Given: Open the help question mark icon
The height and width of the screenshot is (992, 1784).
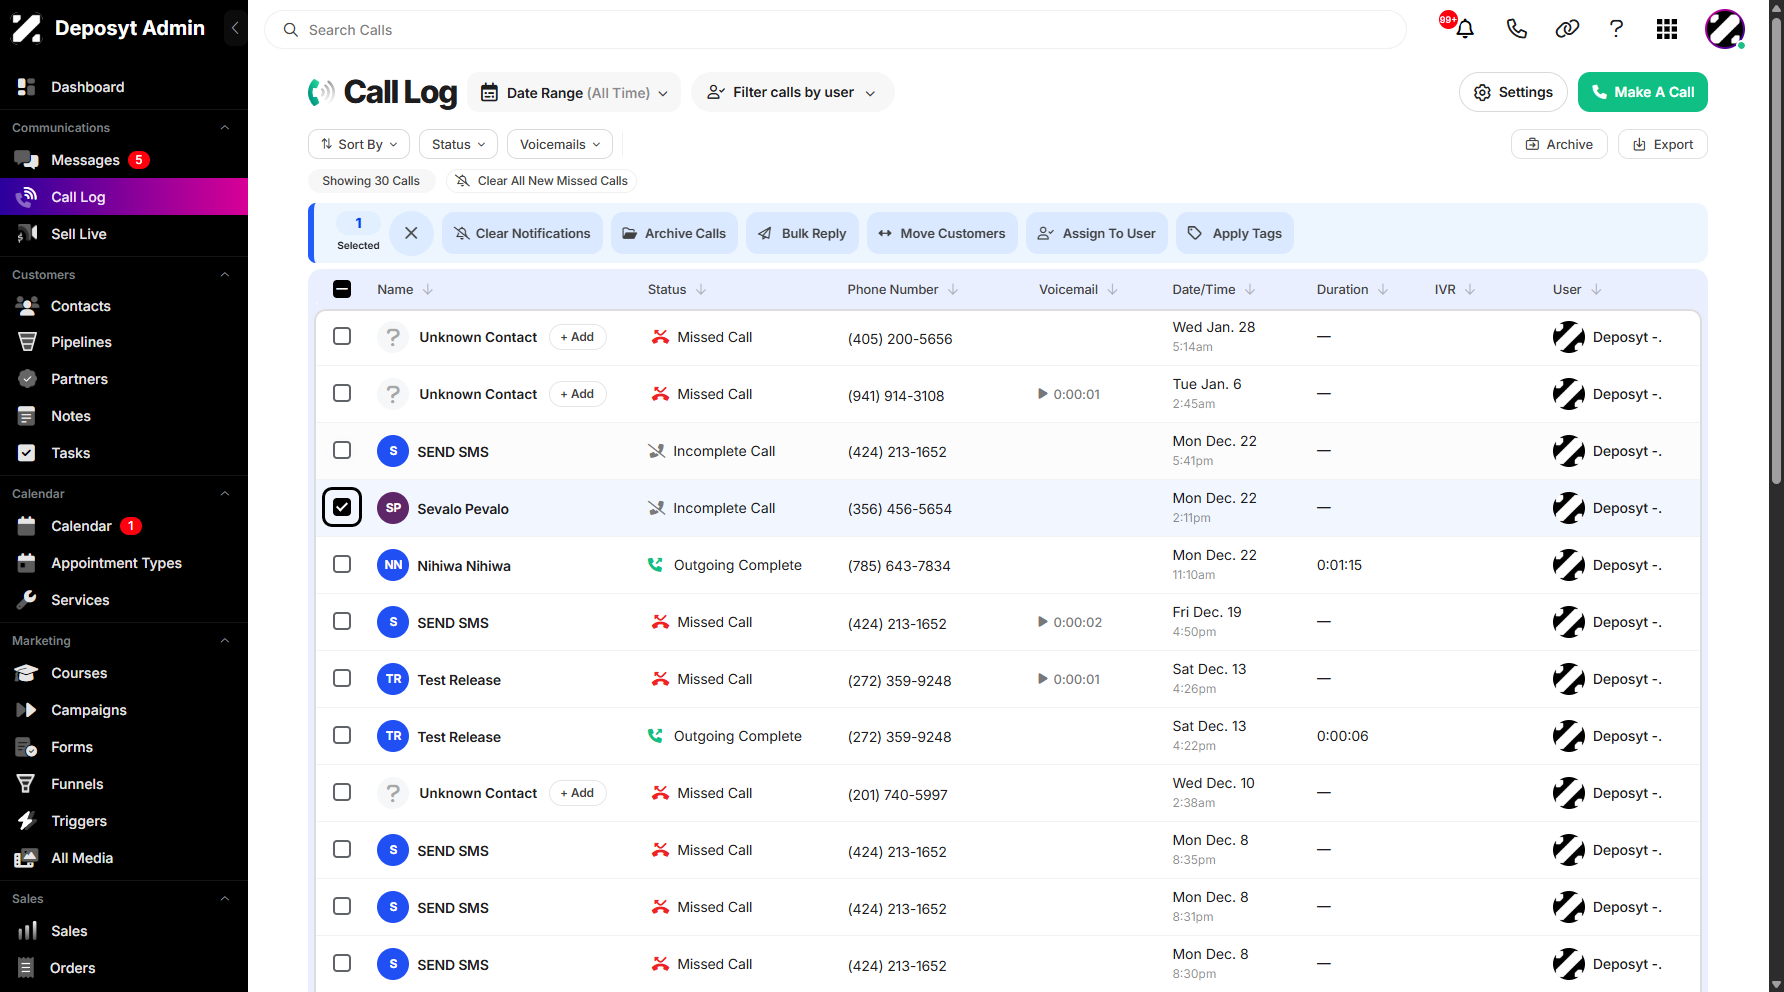Looking at the screenshot, I should coord(1616,29).
